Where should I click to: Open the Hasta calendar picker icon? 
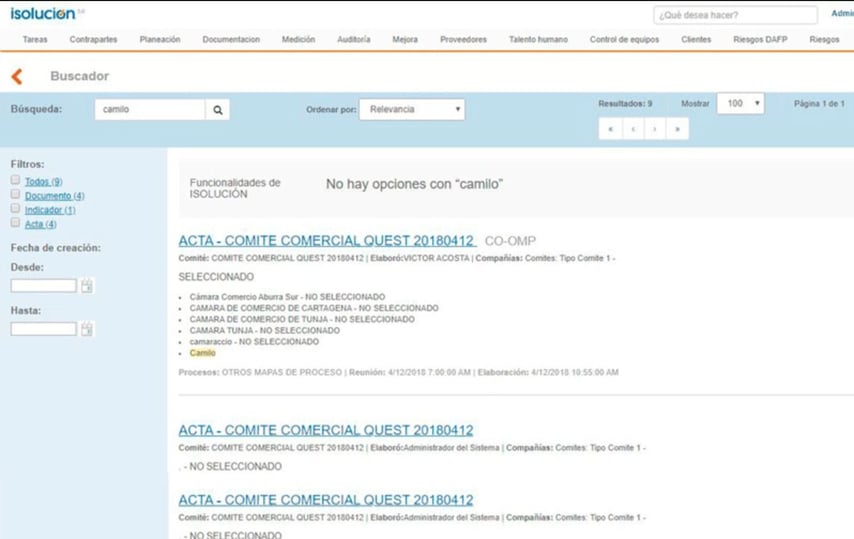pyautogui.click(x=87, y=329)
